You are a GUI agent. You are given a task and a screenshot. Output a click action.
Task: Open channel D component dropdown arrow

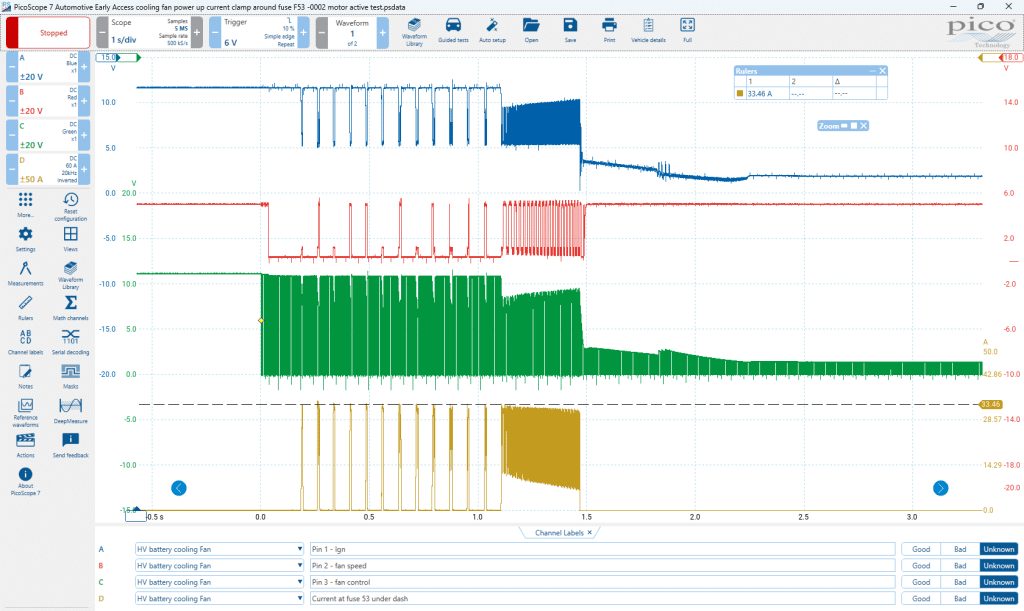click(300, 598)
